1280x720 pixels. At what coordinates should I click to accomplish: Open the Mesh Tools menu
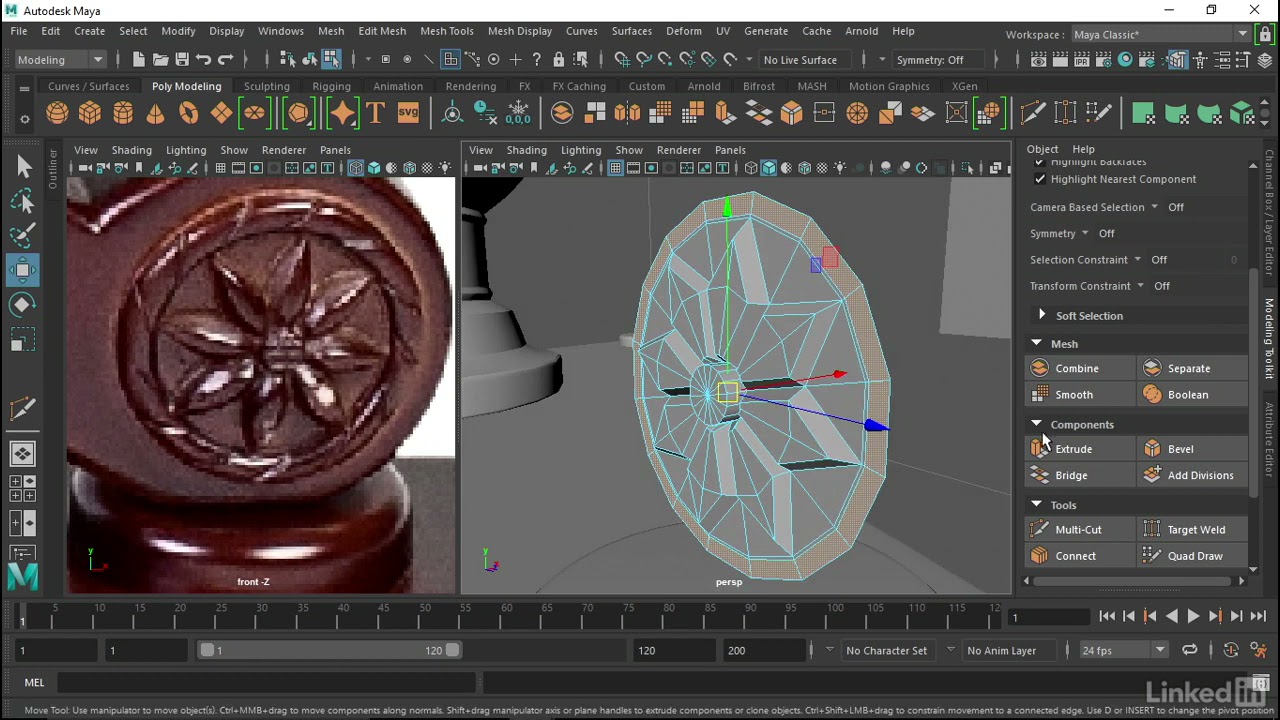coord(446,31)
